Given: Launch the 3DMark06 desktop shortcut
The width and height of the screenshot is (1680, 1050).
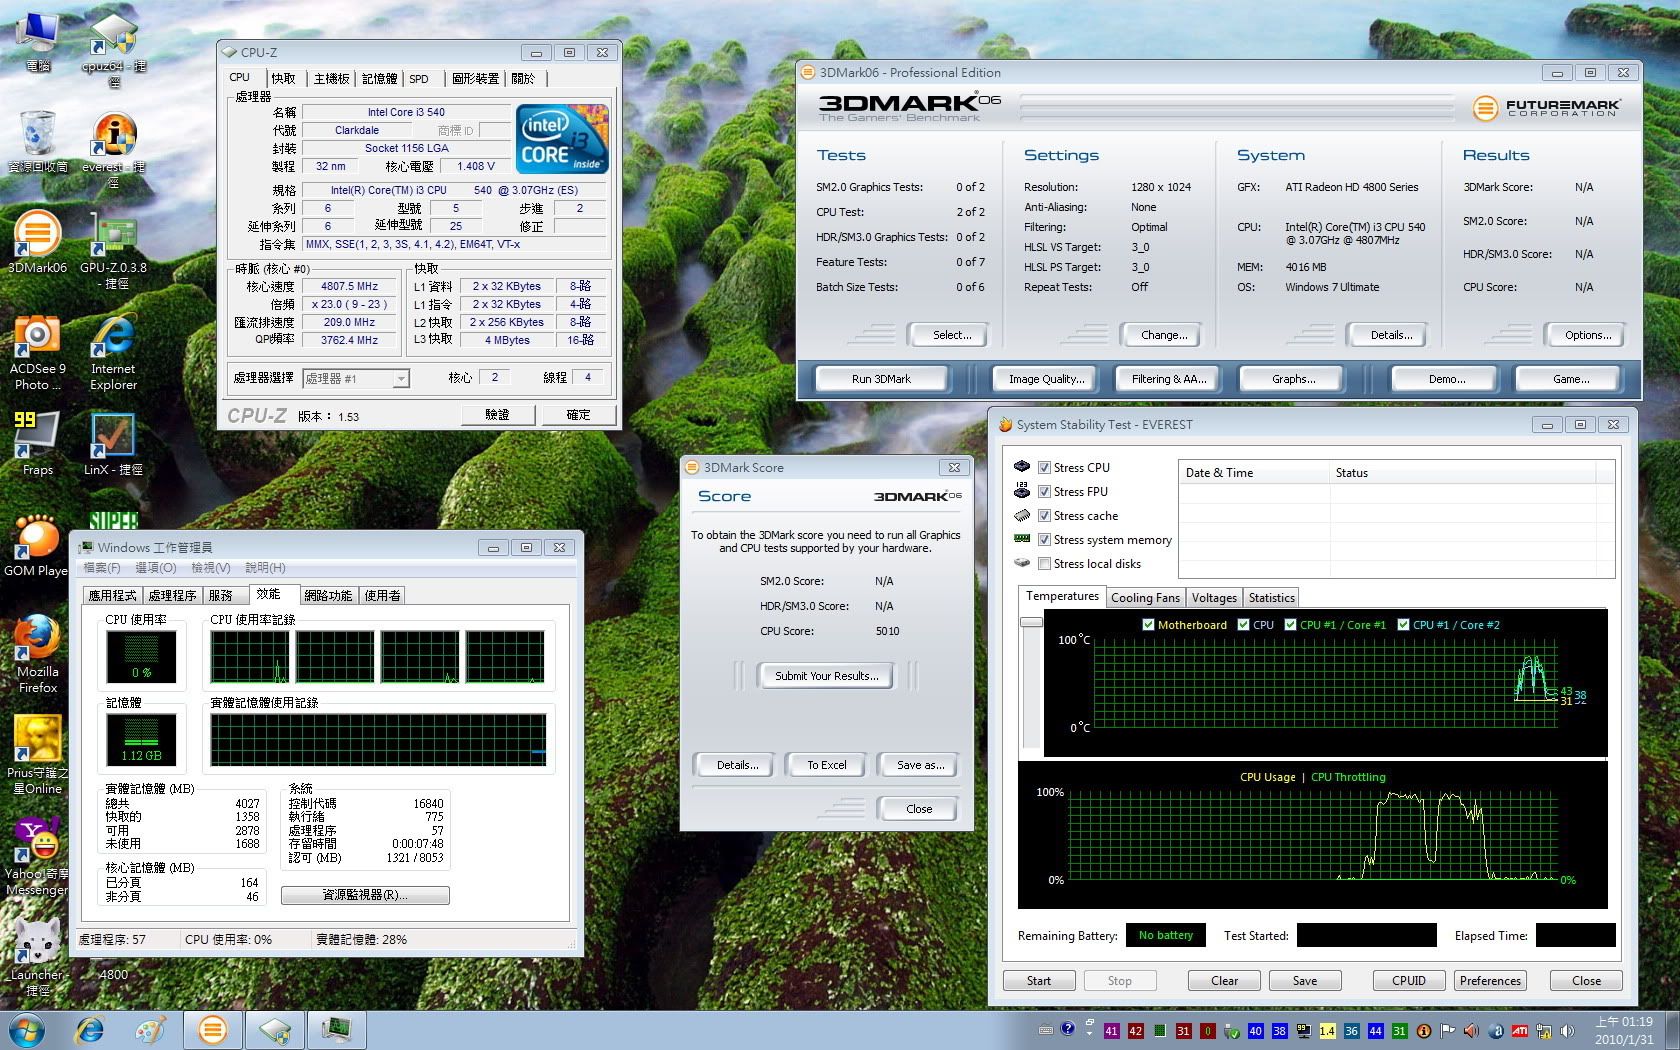Looking at the screenshot, I should coord(37,243).
